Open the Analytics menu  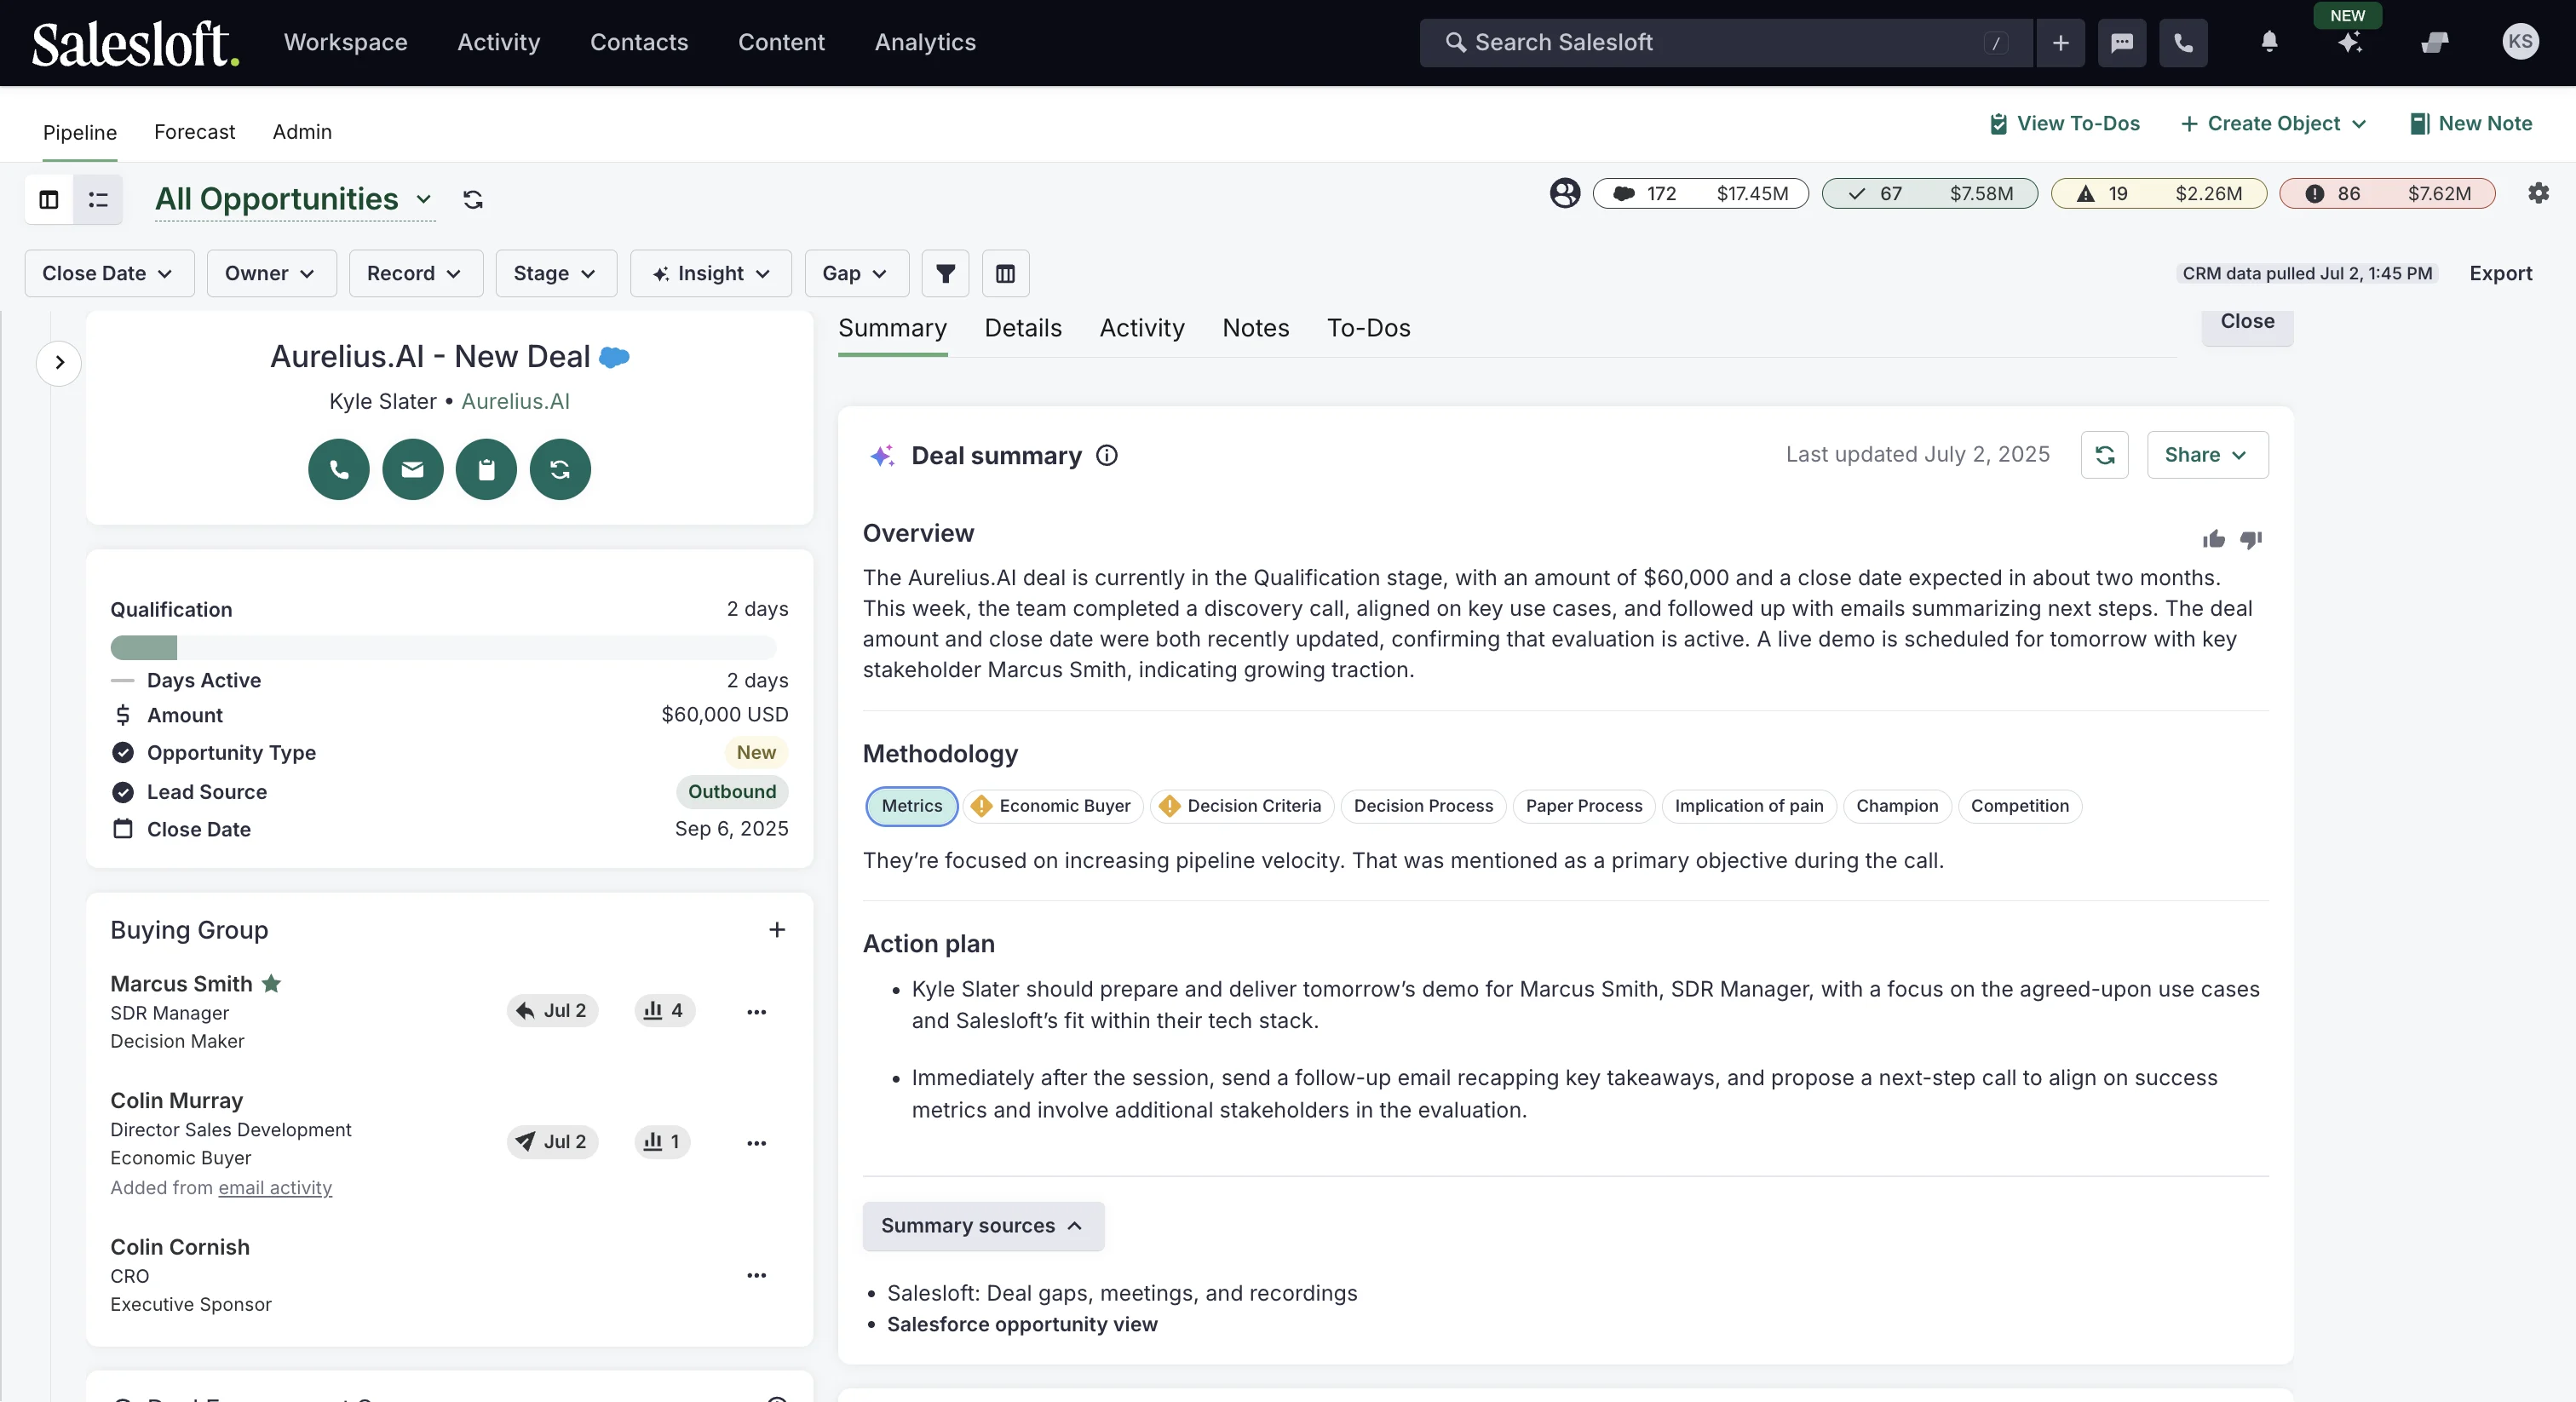coord(924,42)
